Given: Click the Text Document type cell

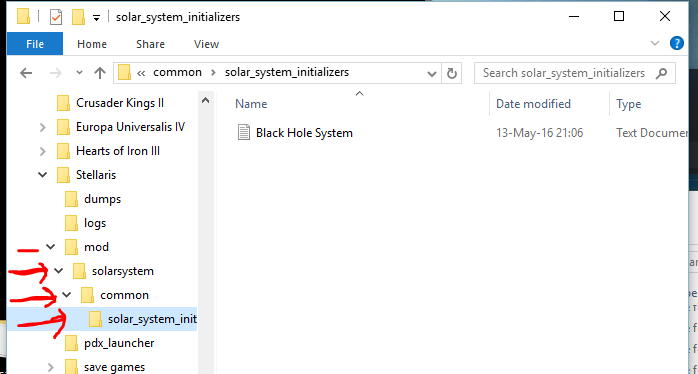Looking at the screenshot, I should pos(652,133).
